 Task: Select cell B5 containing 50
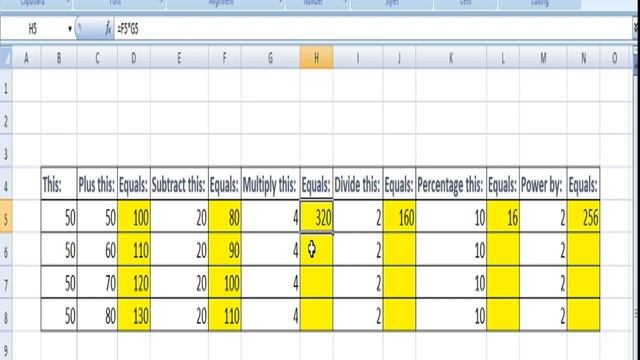[x=59, y=216]
